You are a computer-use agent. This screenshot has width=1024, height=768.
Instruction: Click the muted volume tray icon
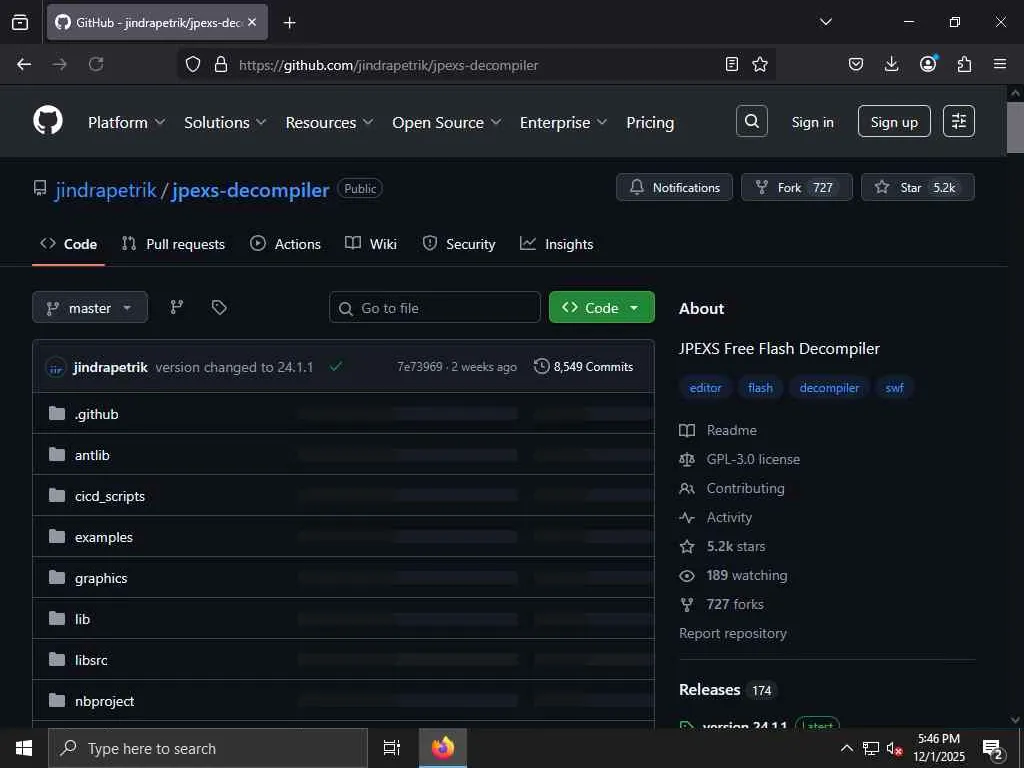coord(893,749)
